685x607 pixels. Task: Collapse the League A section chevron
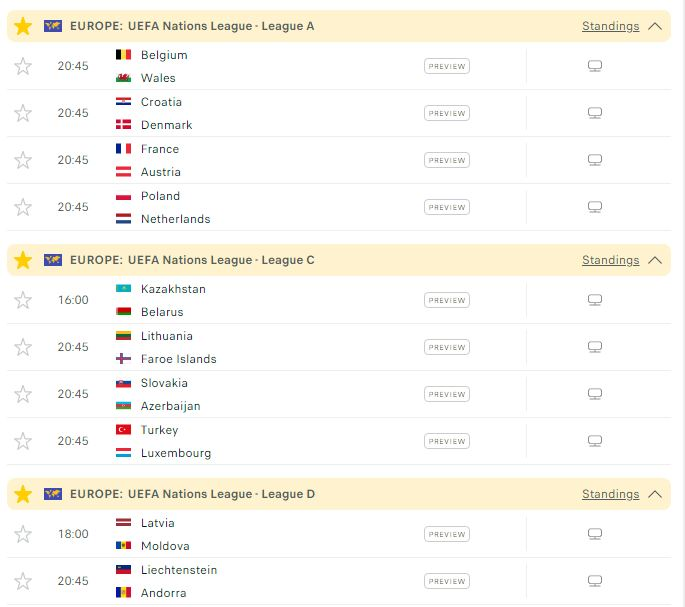tap(655, 26)
